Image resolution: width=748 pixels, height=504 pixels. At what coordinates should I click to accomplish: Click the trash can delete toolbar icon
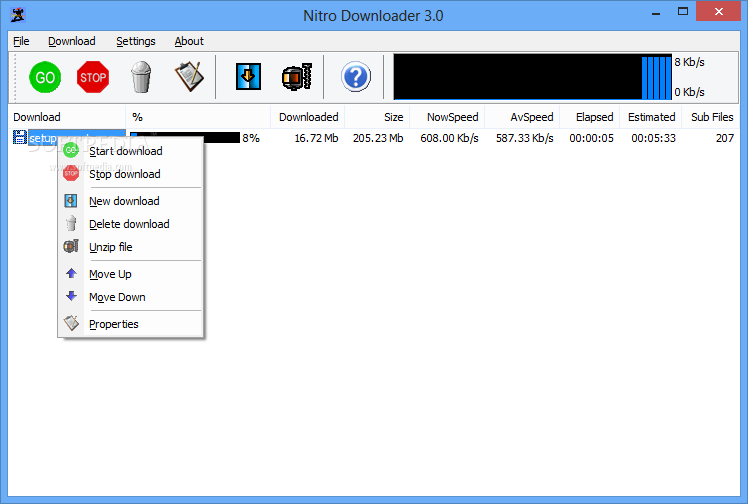coord(141,77)
